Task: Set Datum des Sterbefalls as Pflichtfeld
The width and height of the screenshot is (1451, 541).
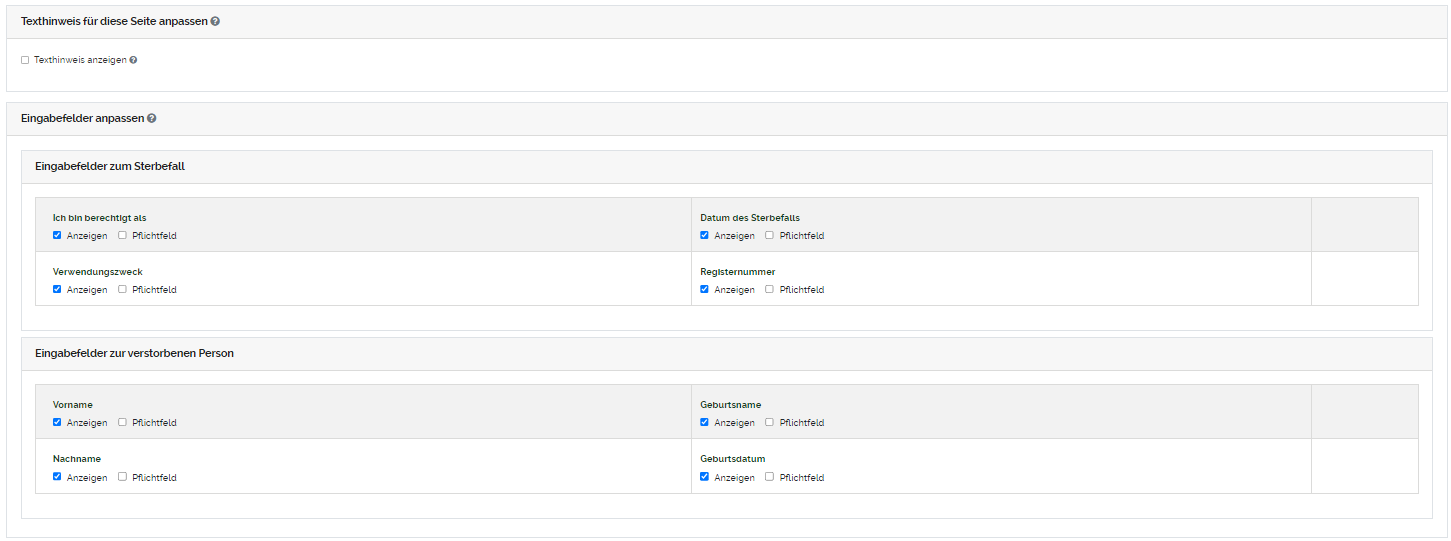Action: (x=769, y=235)
